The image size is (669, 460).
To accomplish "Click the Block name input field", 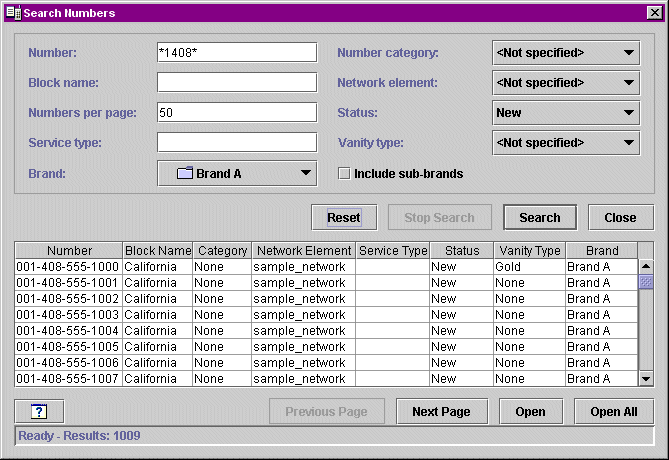I will [237, 82].
